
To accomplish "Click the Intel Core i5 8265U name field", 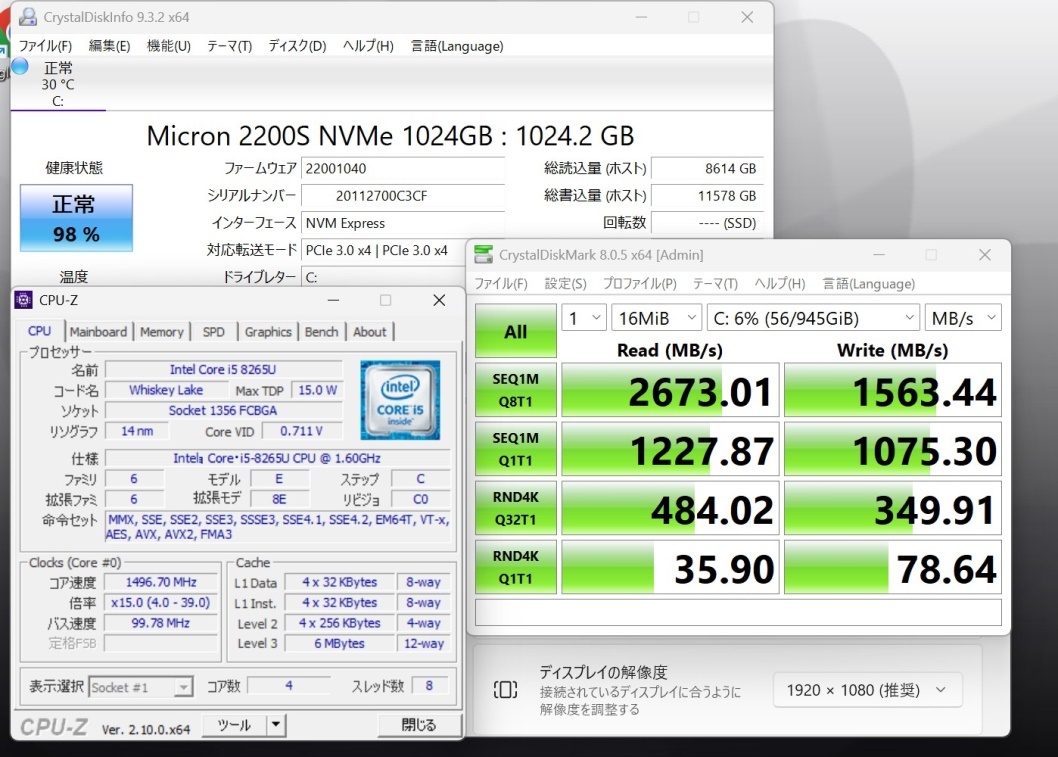I will pos(223,370).
